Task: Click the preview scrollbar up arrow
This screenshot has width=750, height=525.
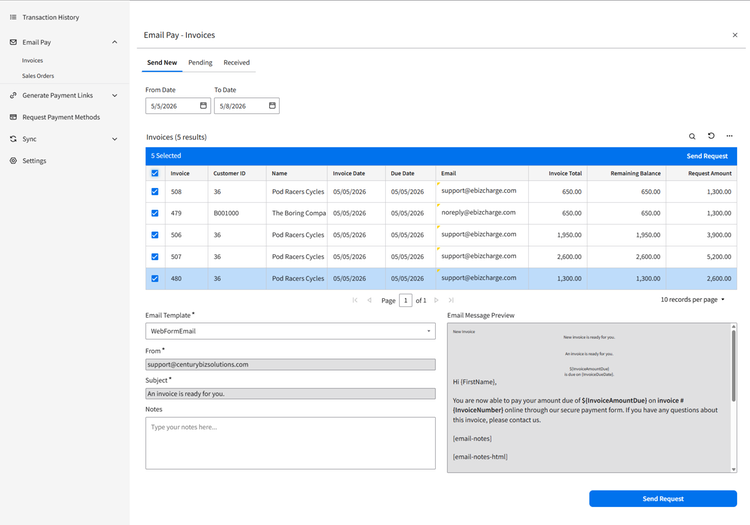Action: click(x=733, y=327)
